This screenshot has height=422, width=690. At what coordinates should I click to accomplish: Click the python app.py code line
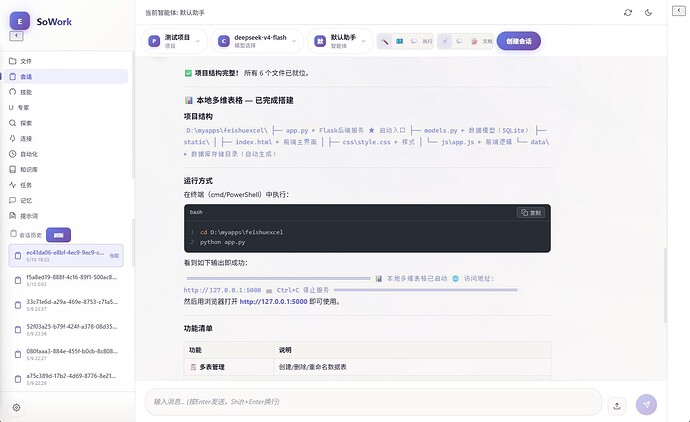point(223,242)
